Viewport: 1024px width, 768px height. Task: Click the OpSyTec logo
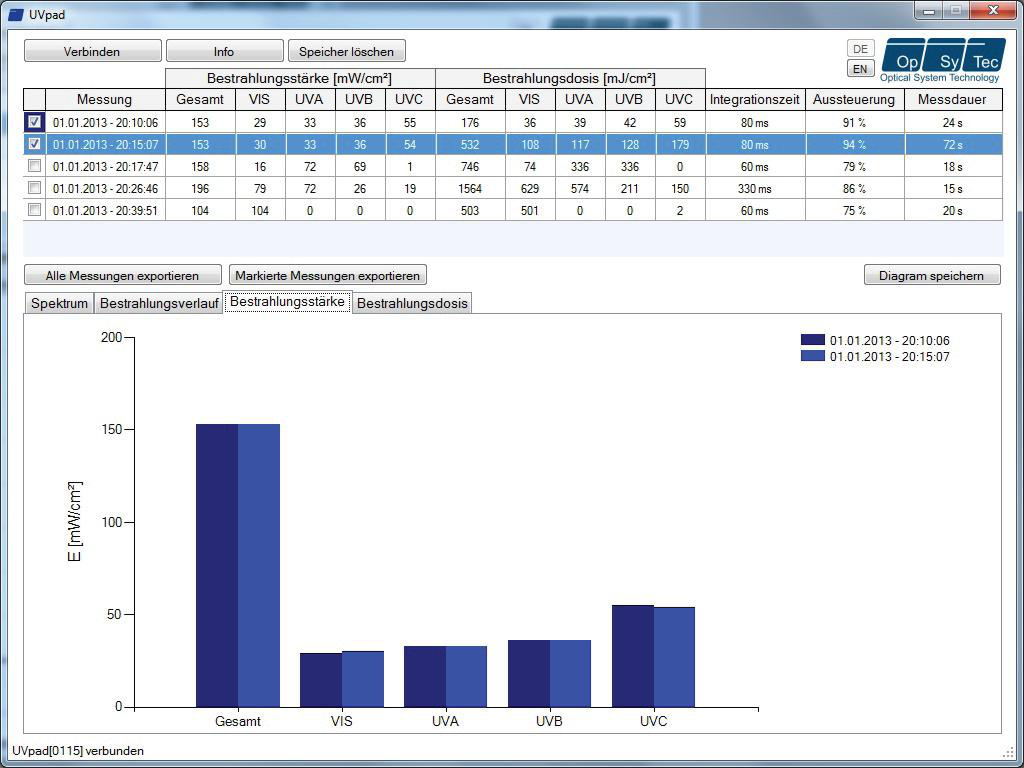pyautogui.click(x=941, y=60)
